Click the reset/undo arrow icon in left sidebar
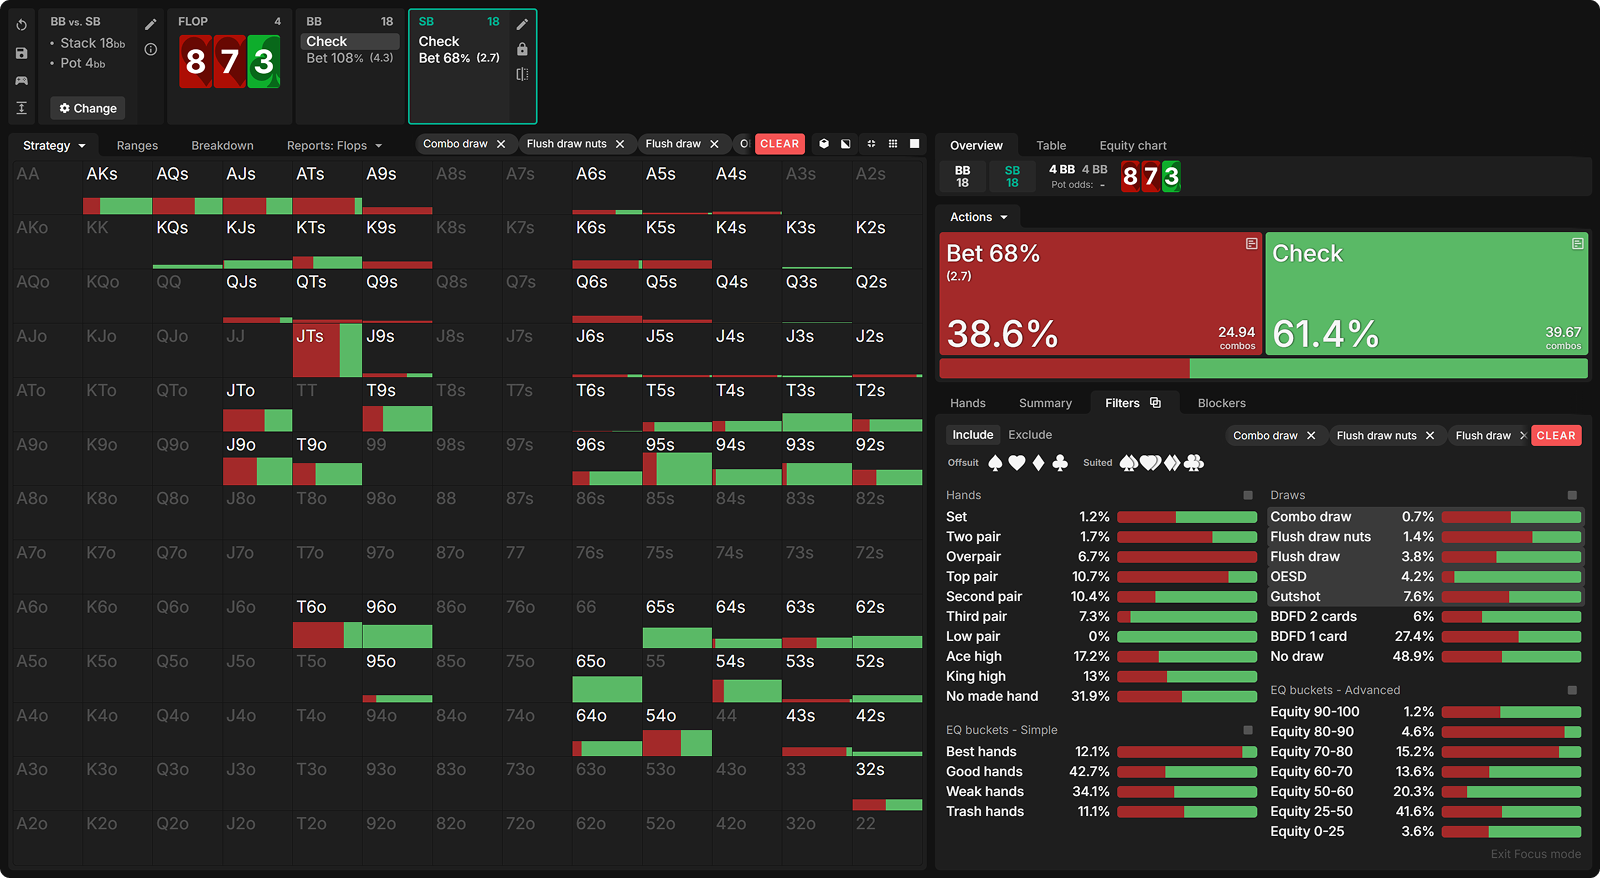 tap(21, 25)
